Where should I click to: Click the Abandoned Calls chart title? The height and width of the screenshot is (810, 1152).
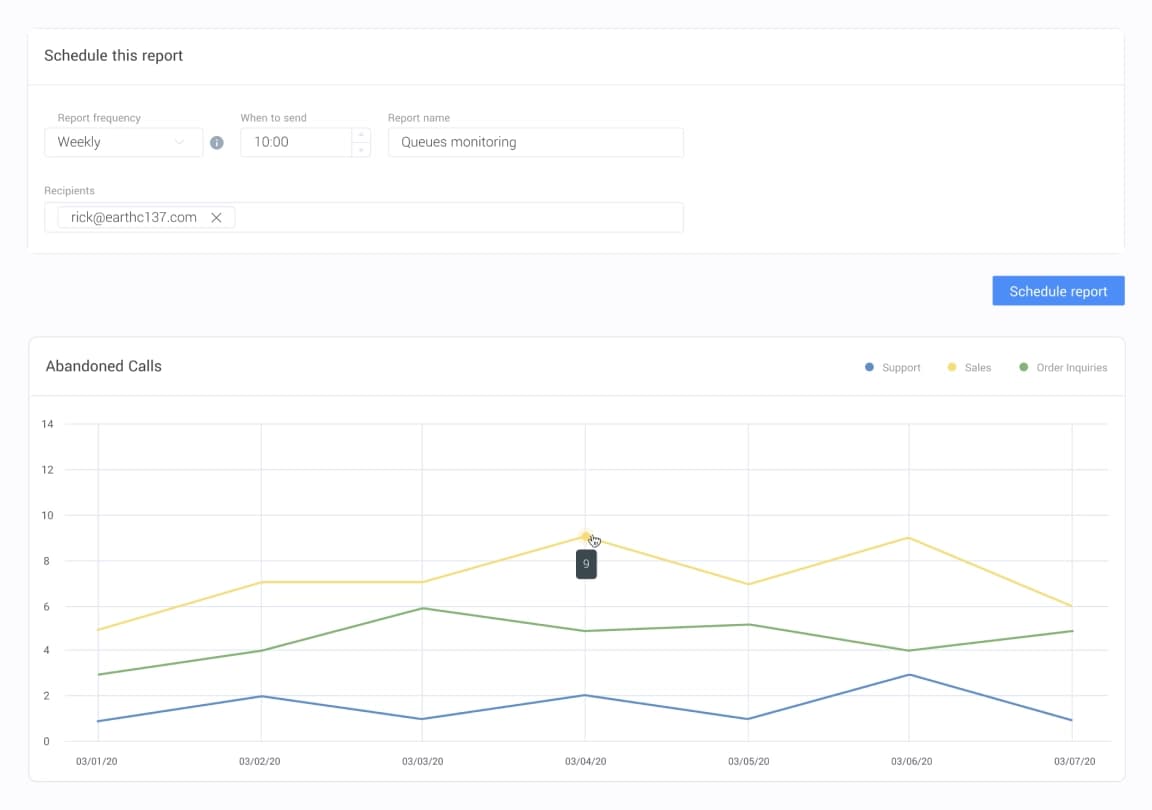104,366
